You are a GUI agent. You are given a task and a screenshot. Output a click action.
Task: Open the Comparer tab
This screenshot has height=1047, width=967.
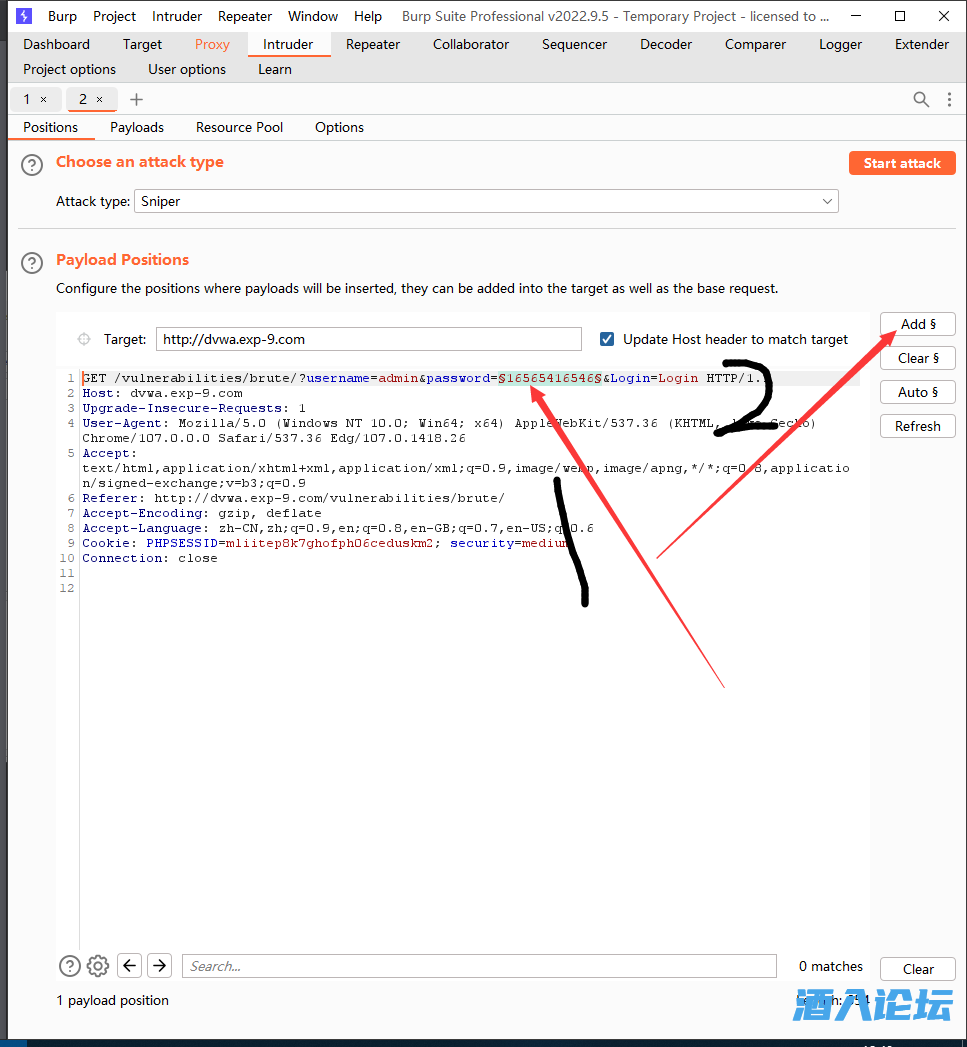coord(755,44)
